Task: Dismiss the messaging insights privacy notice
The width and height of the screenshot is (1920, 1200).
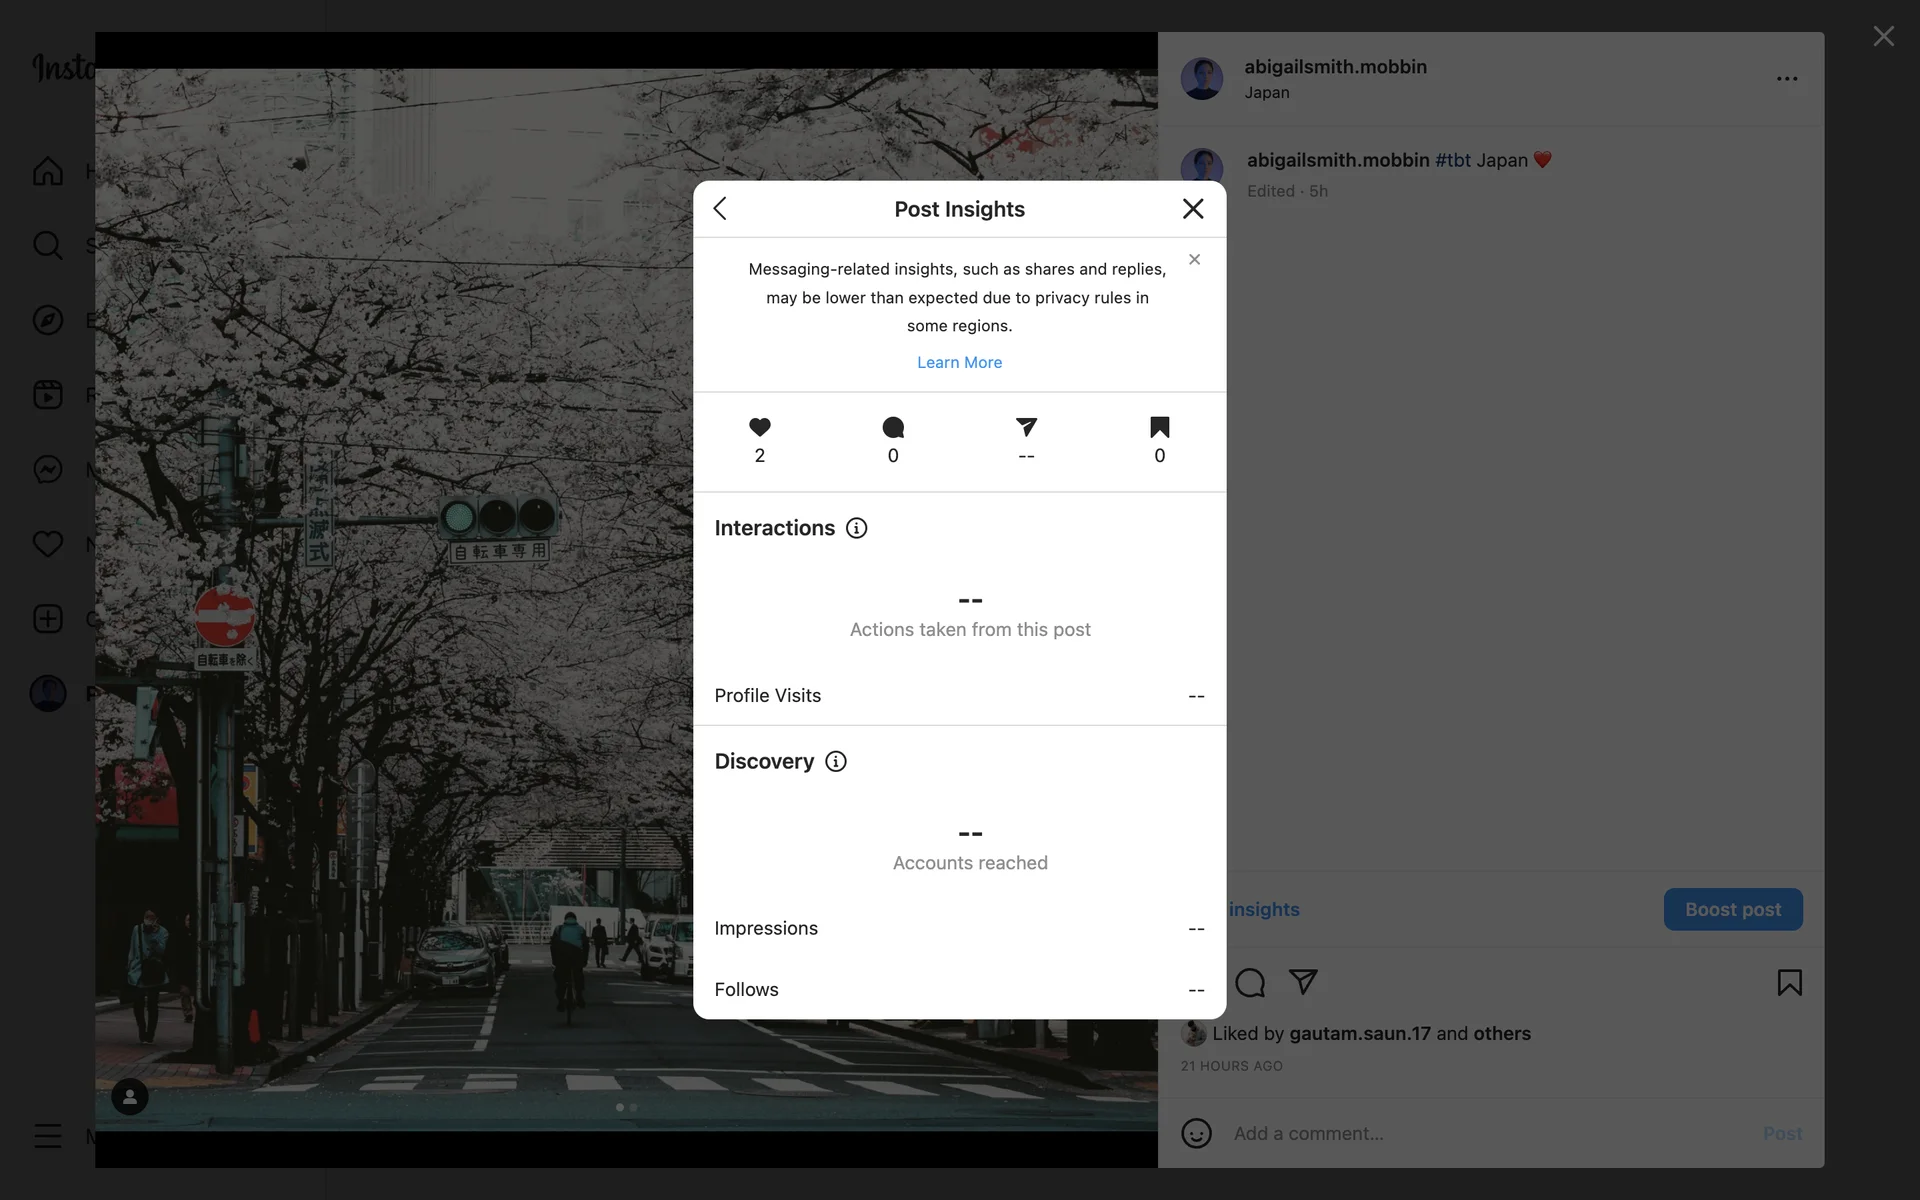Action: [x=1194, y=260]
